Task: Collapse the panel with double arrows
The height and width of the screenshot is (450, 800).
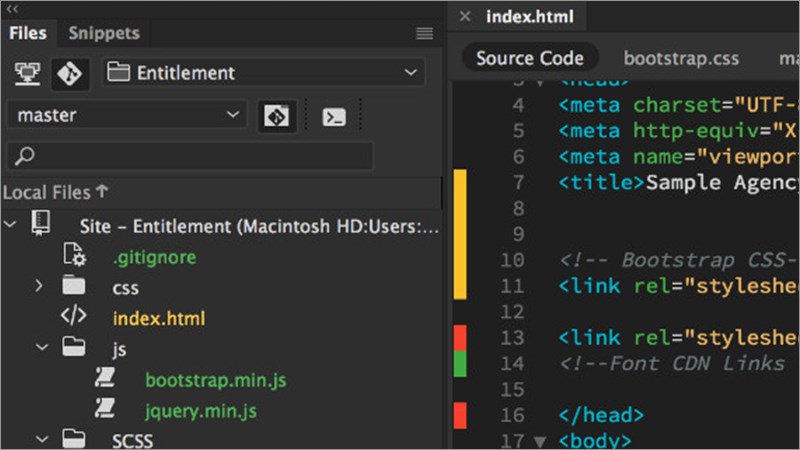Action: click(12, 8)
